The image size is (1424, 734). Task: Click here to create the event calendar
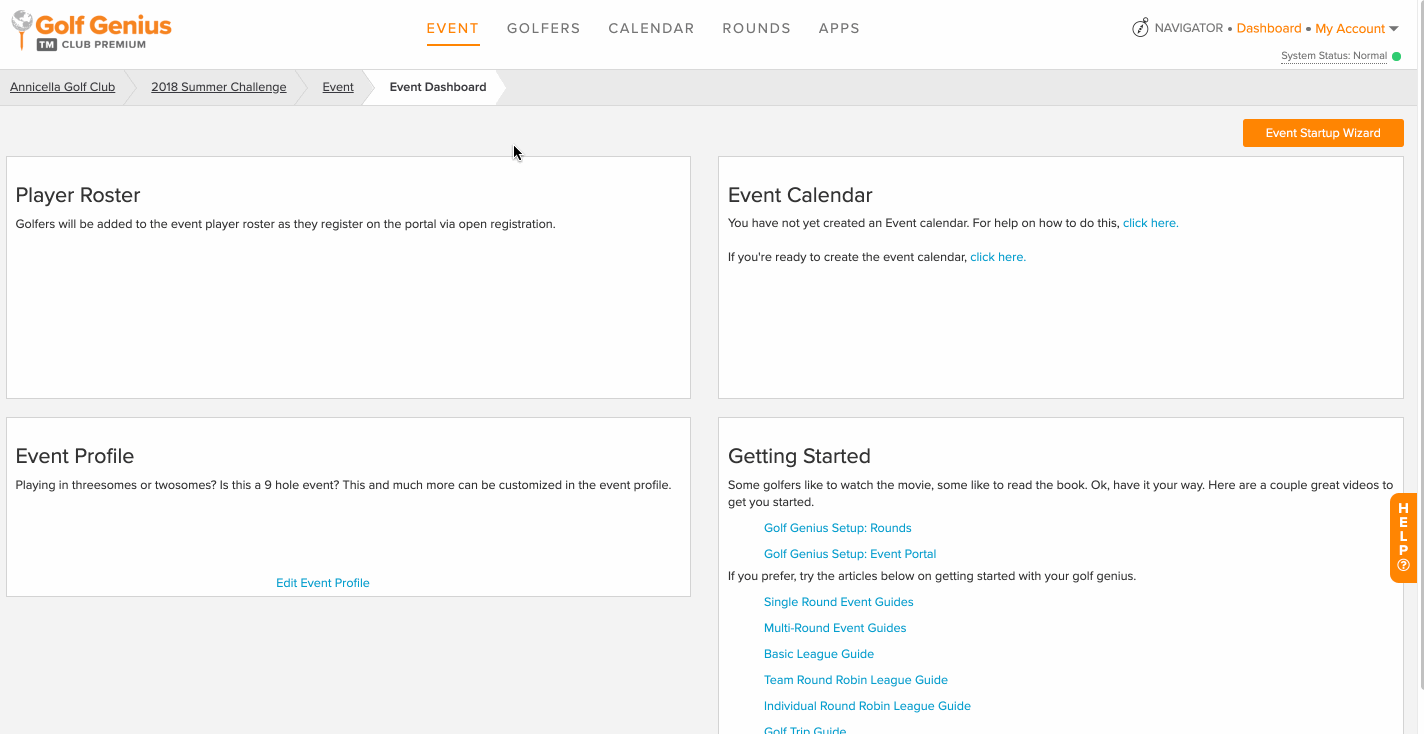pos(997,256)
